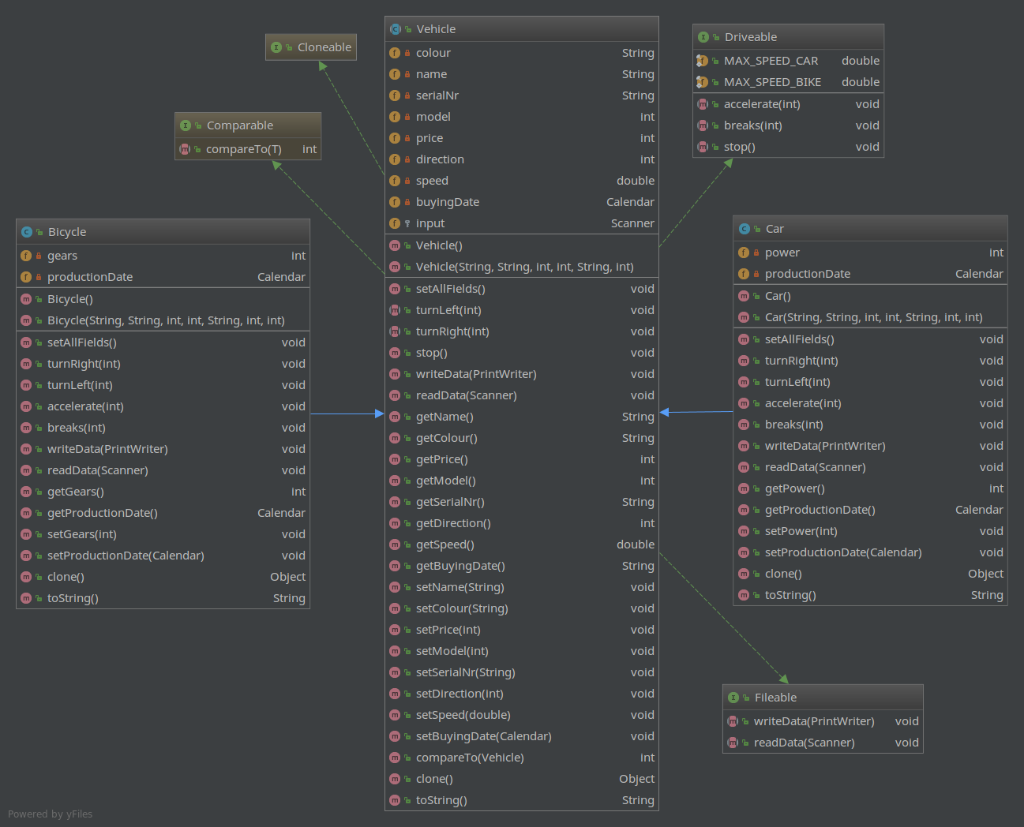Select Bicycle's breaks(int) method

coord(163,428)
